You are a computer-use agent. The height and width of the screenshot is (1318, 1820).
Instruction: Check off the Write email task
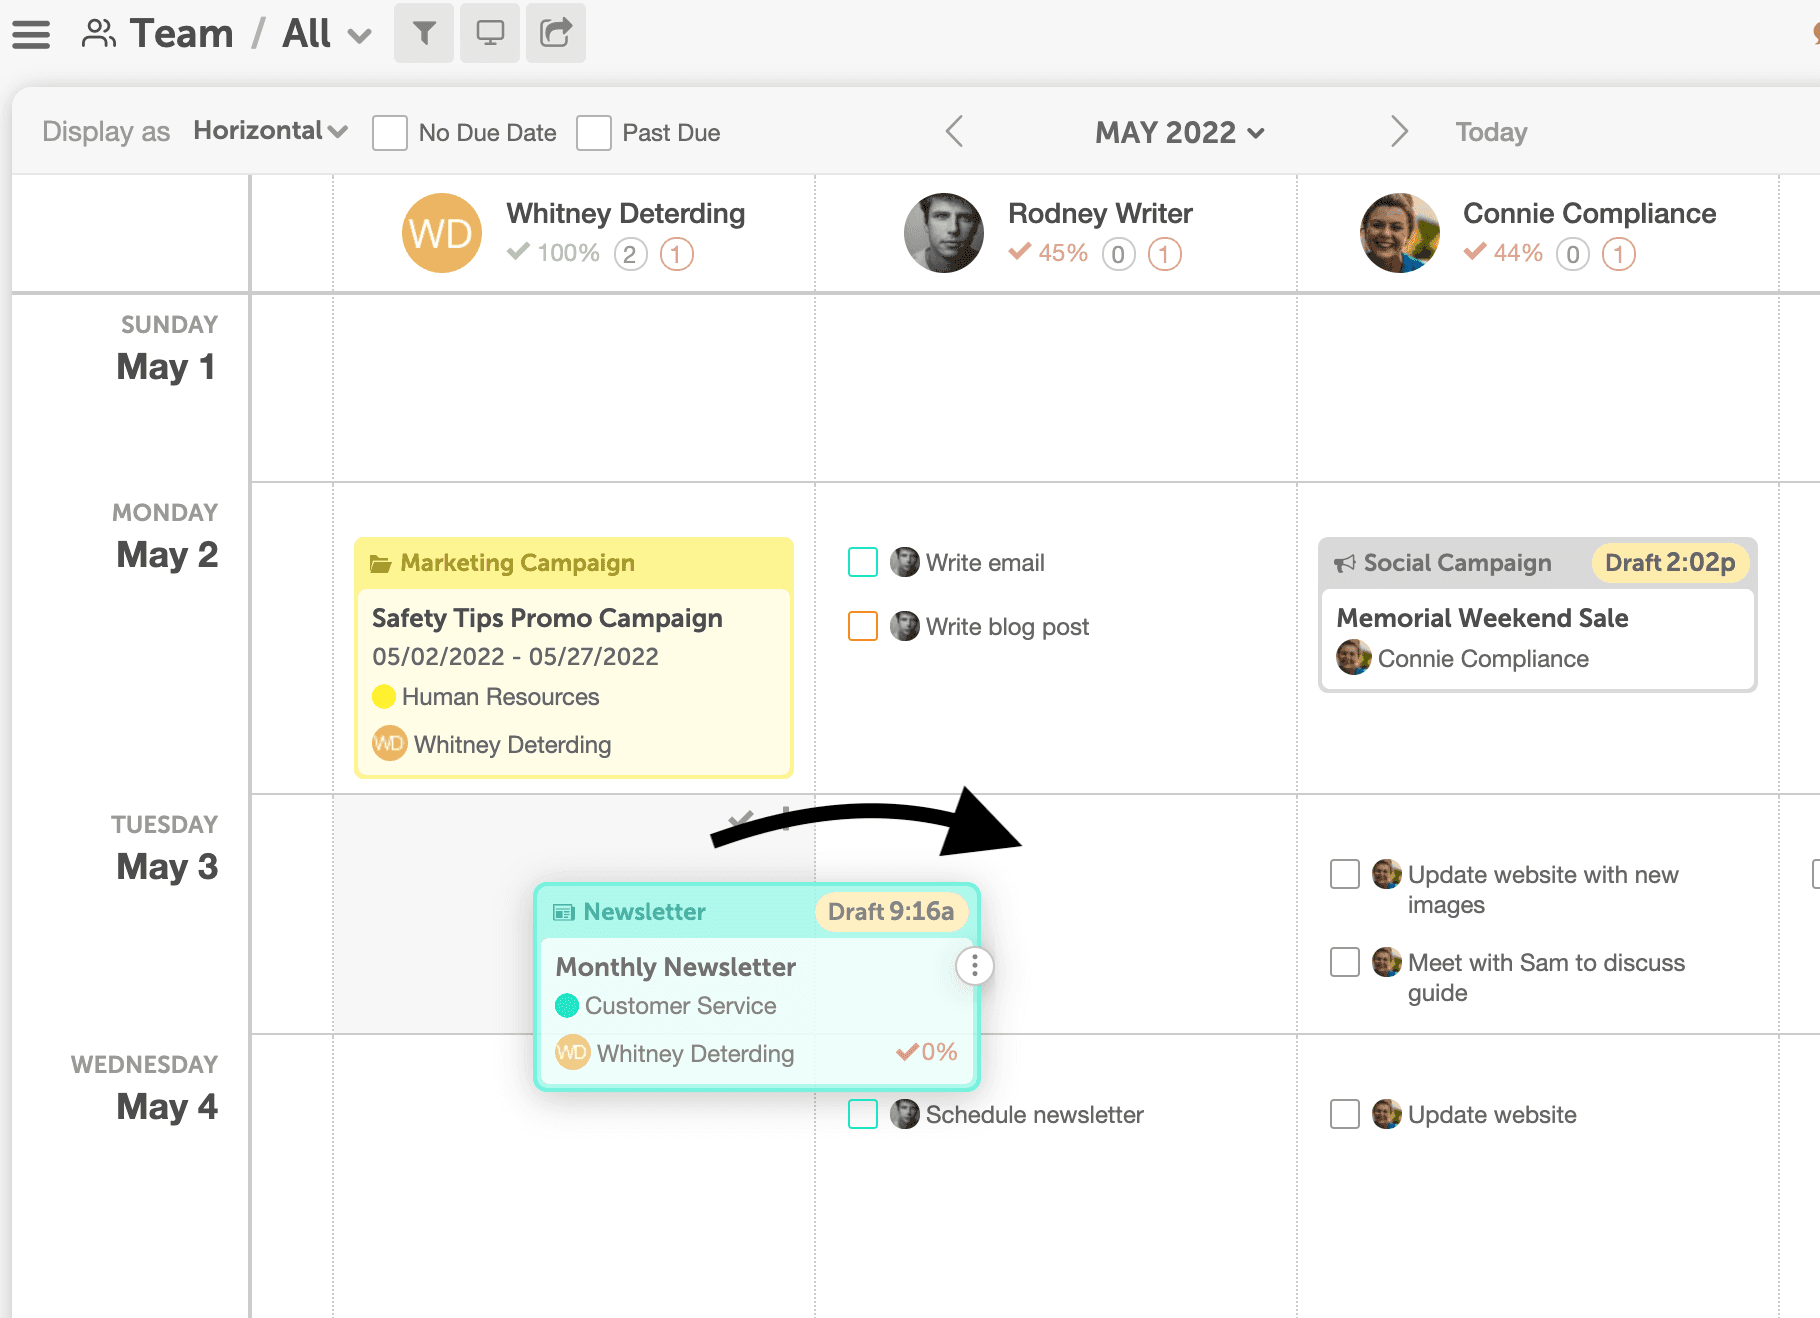click(x=863, y=562)
